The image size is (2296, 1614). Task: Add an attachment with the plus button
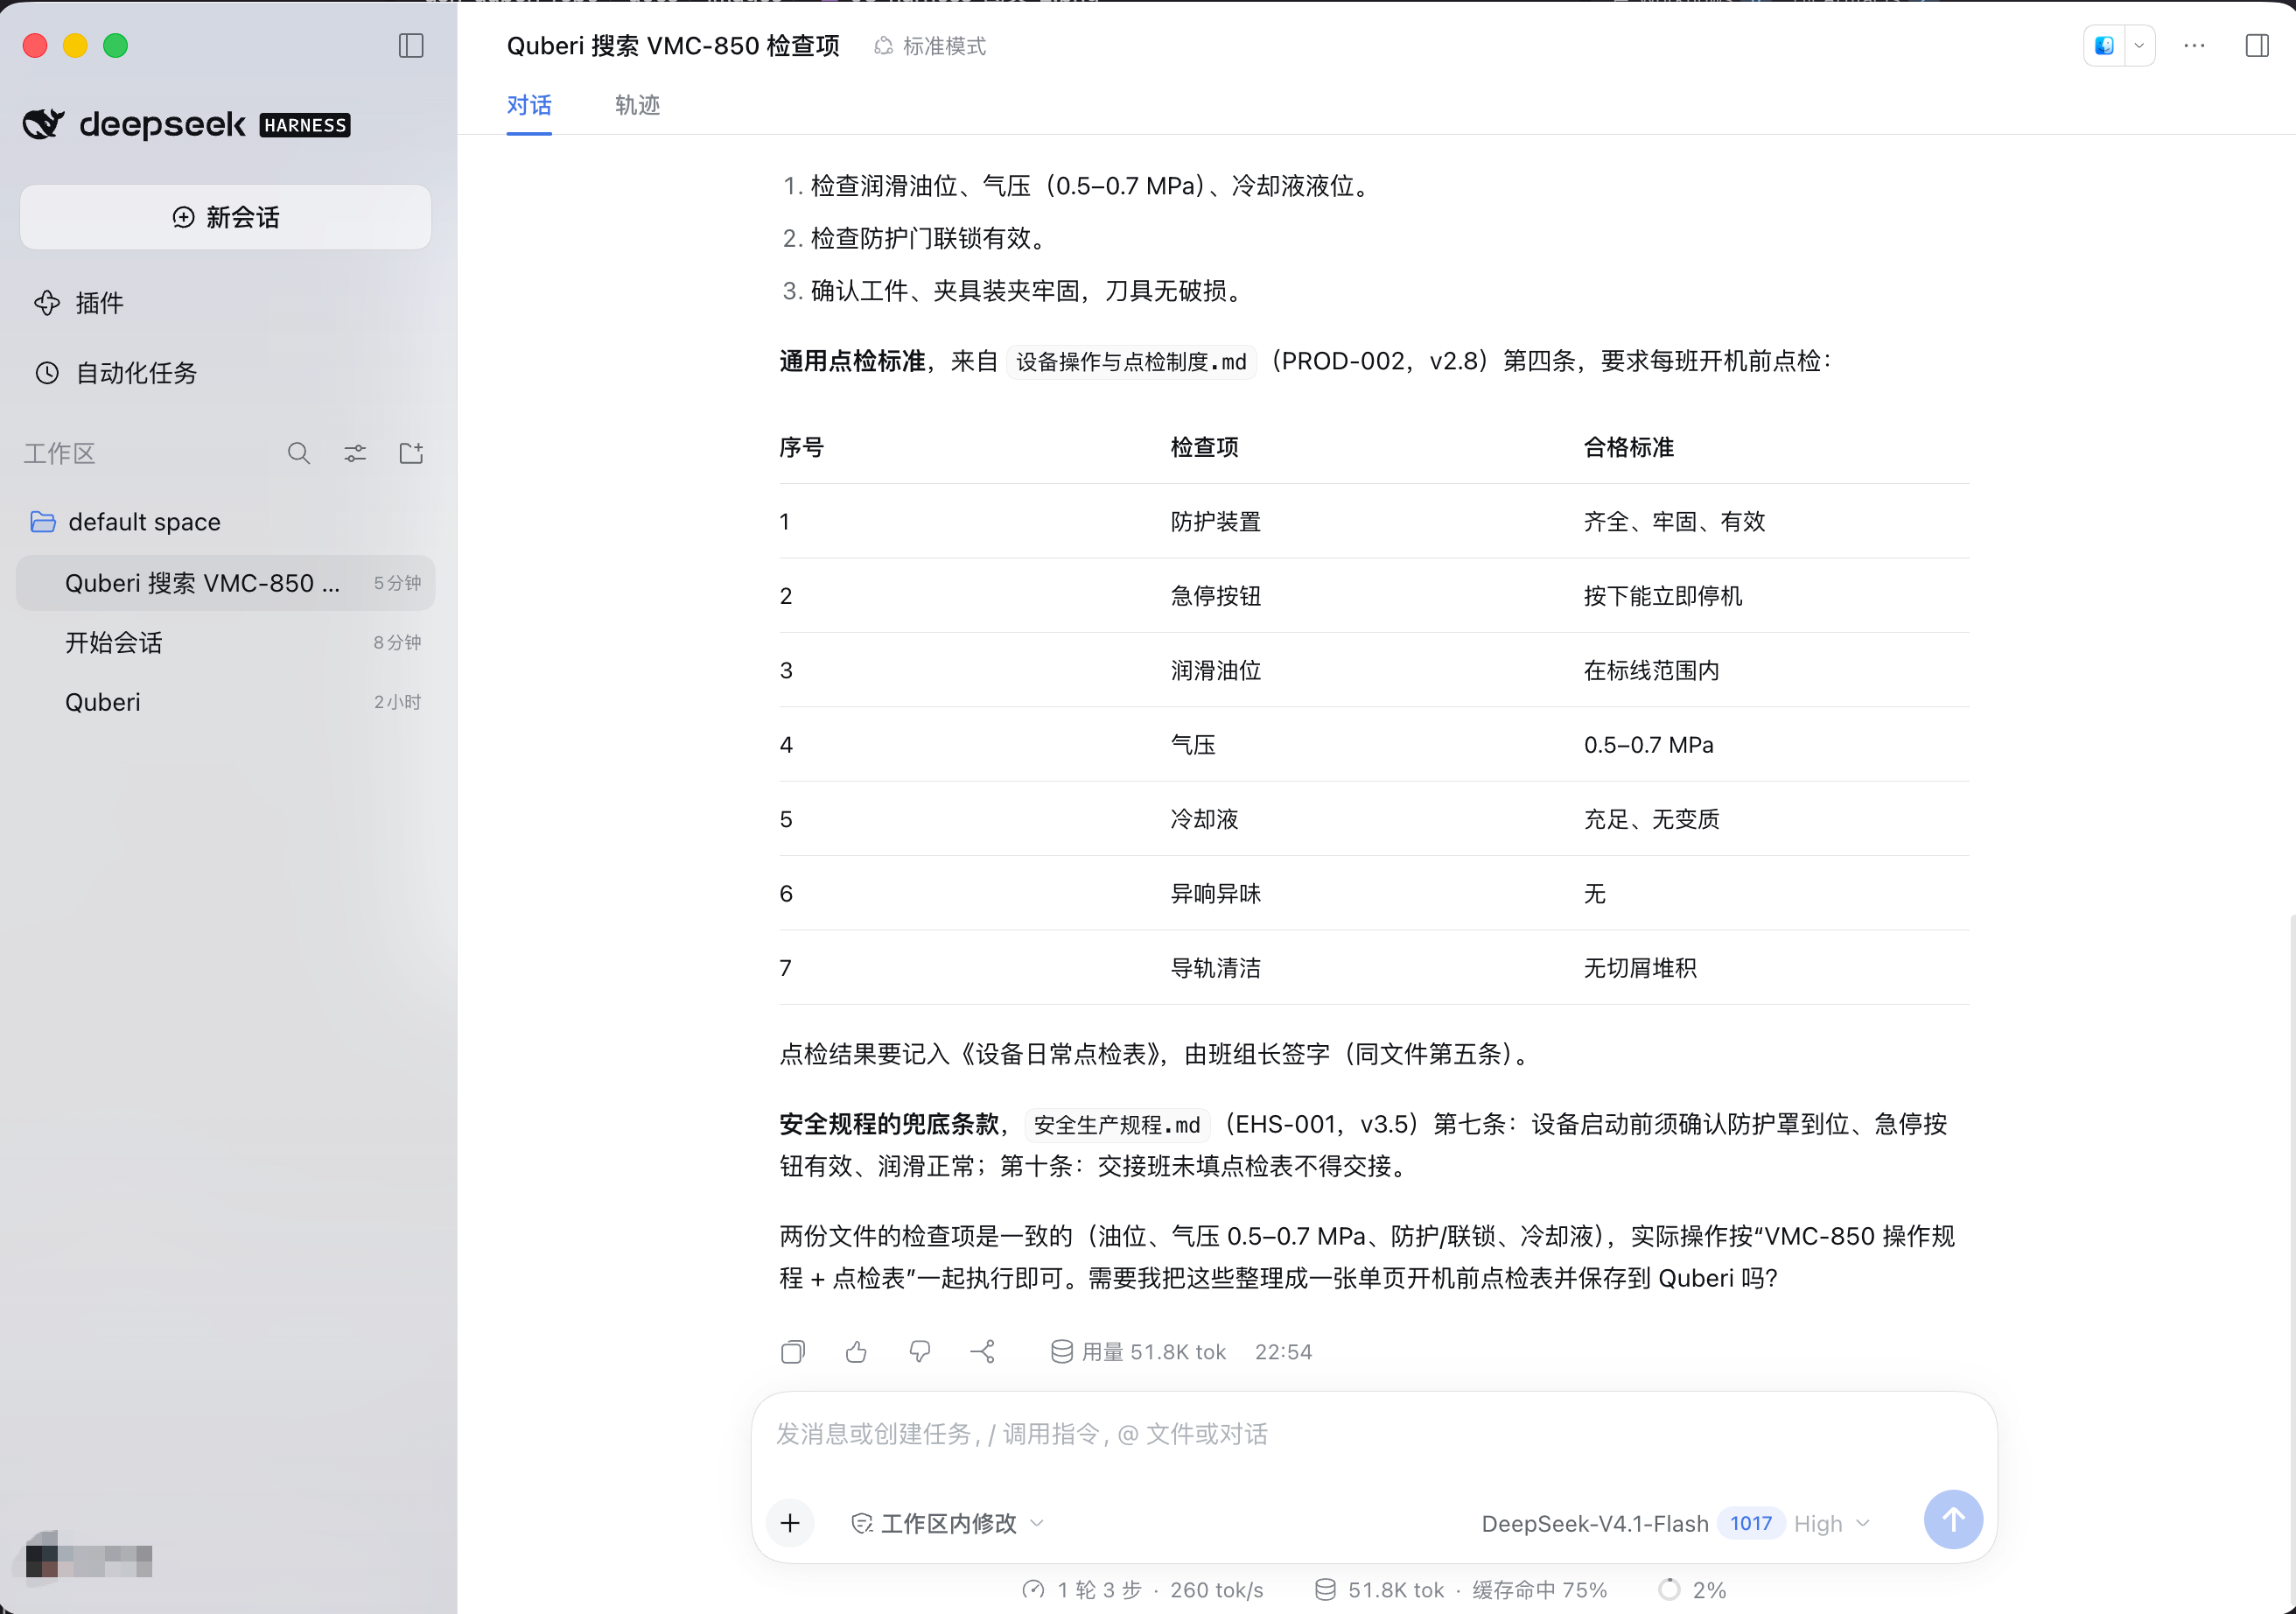coord(790,1523)
